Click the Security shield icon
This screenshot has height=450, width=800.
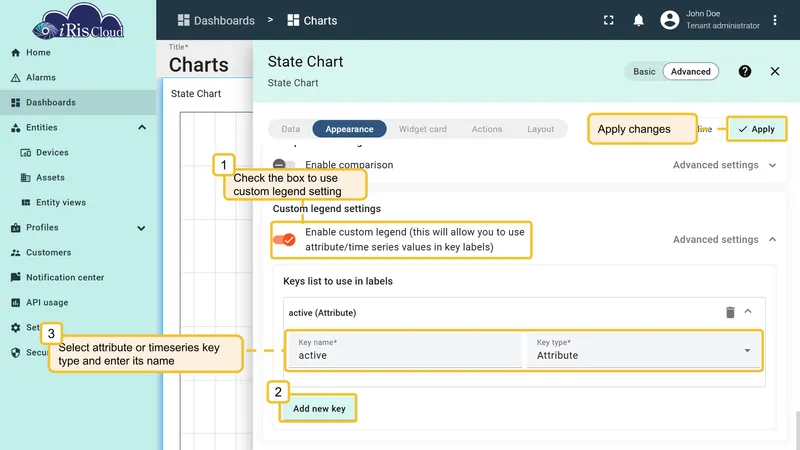(16, 353)
